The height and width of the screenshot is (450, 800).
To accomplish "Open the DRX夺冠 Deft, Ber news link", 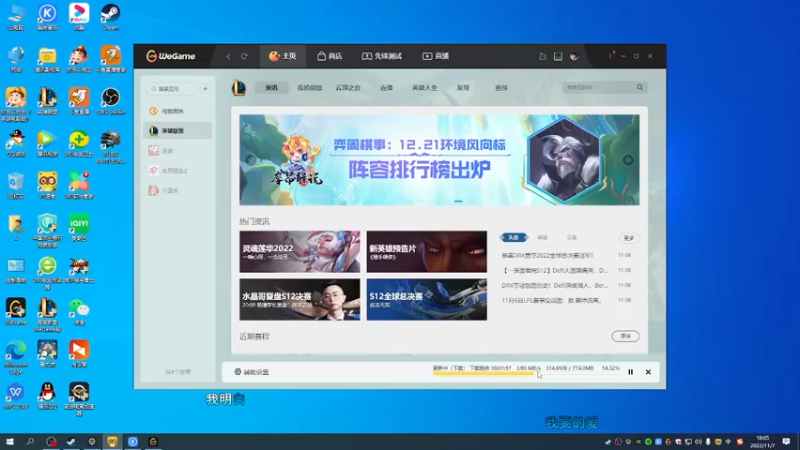I will pyautogui.click(x=555, y=285).
